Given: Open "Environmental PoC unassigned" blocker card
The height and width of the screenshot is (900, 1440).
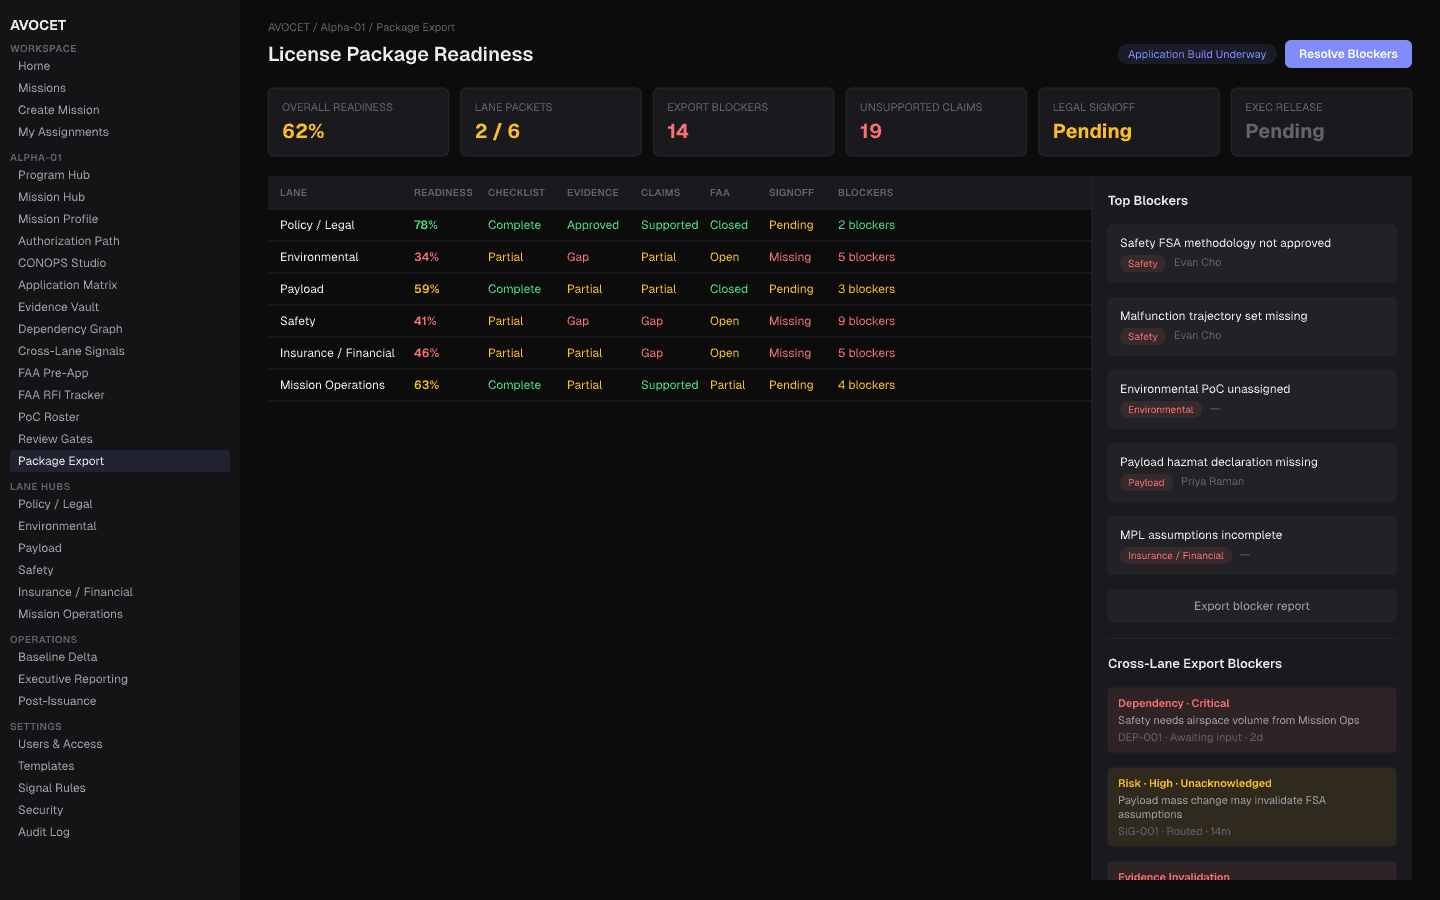Looking at the screenshot, I should point(1252,399).
